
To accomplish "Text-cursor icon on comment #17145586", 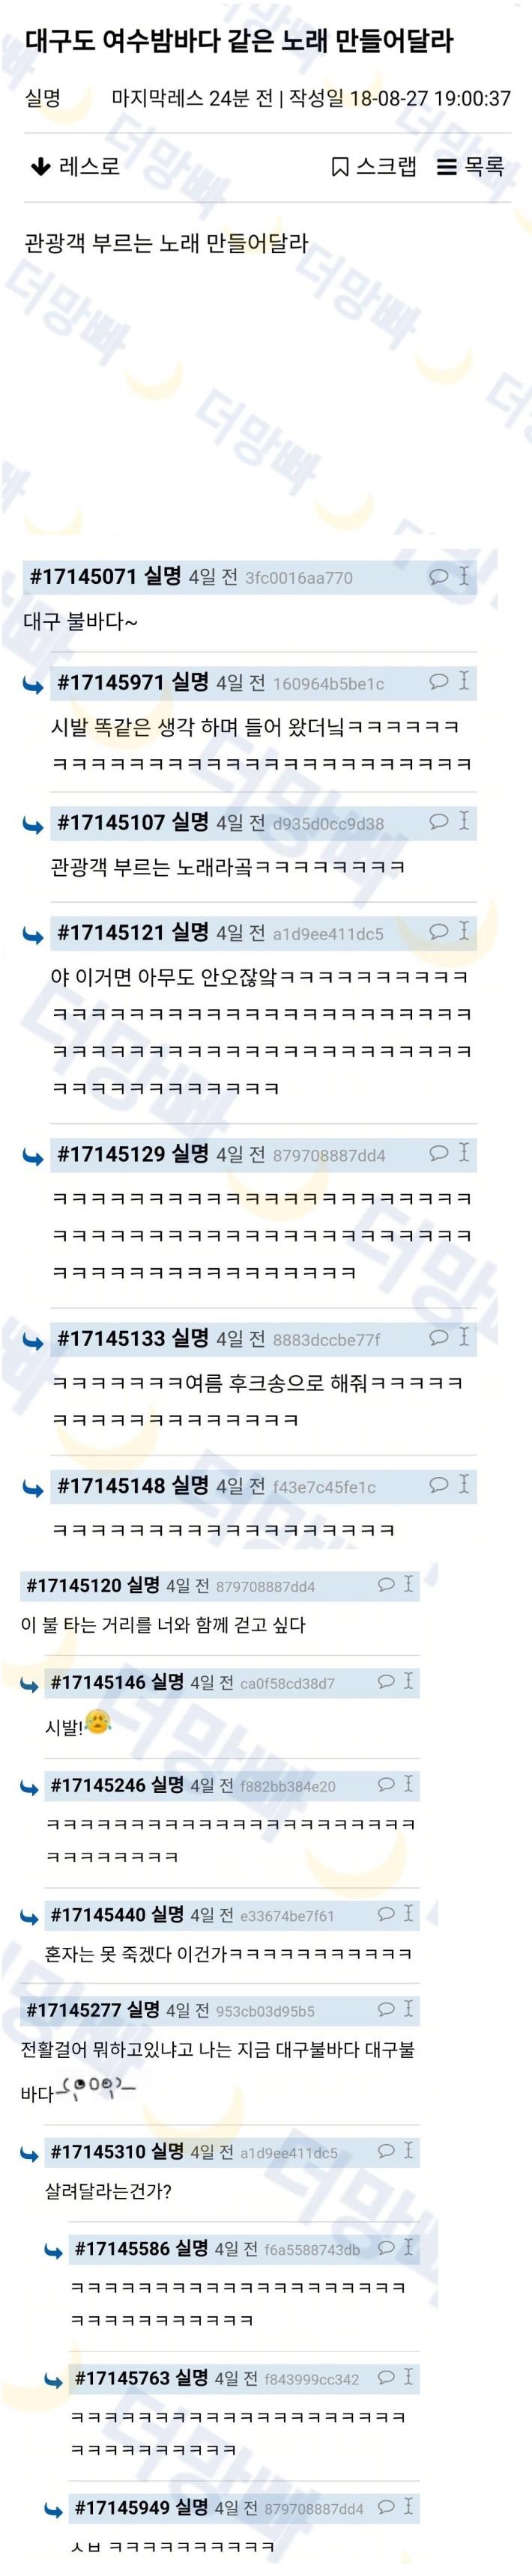I will [x=408, y=2248].
